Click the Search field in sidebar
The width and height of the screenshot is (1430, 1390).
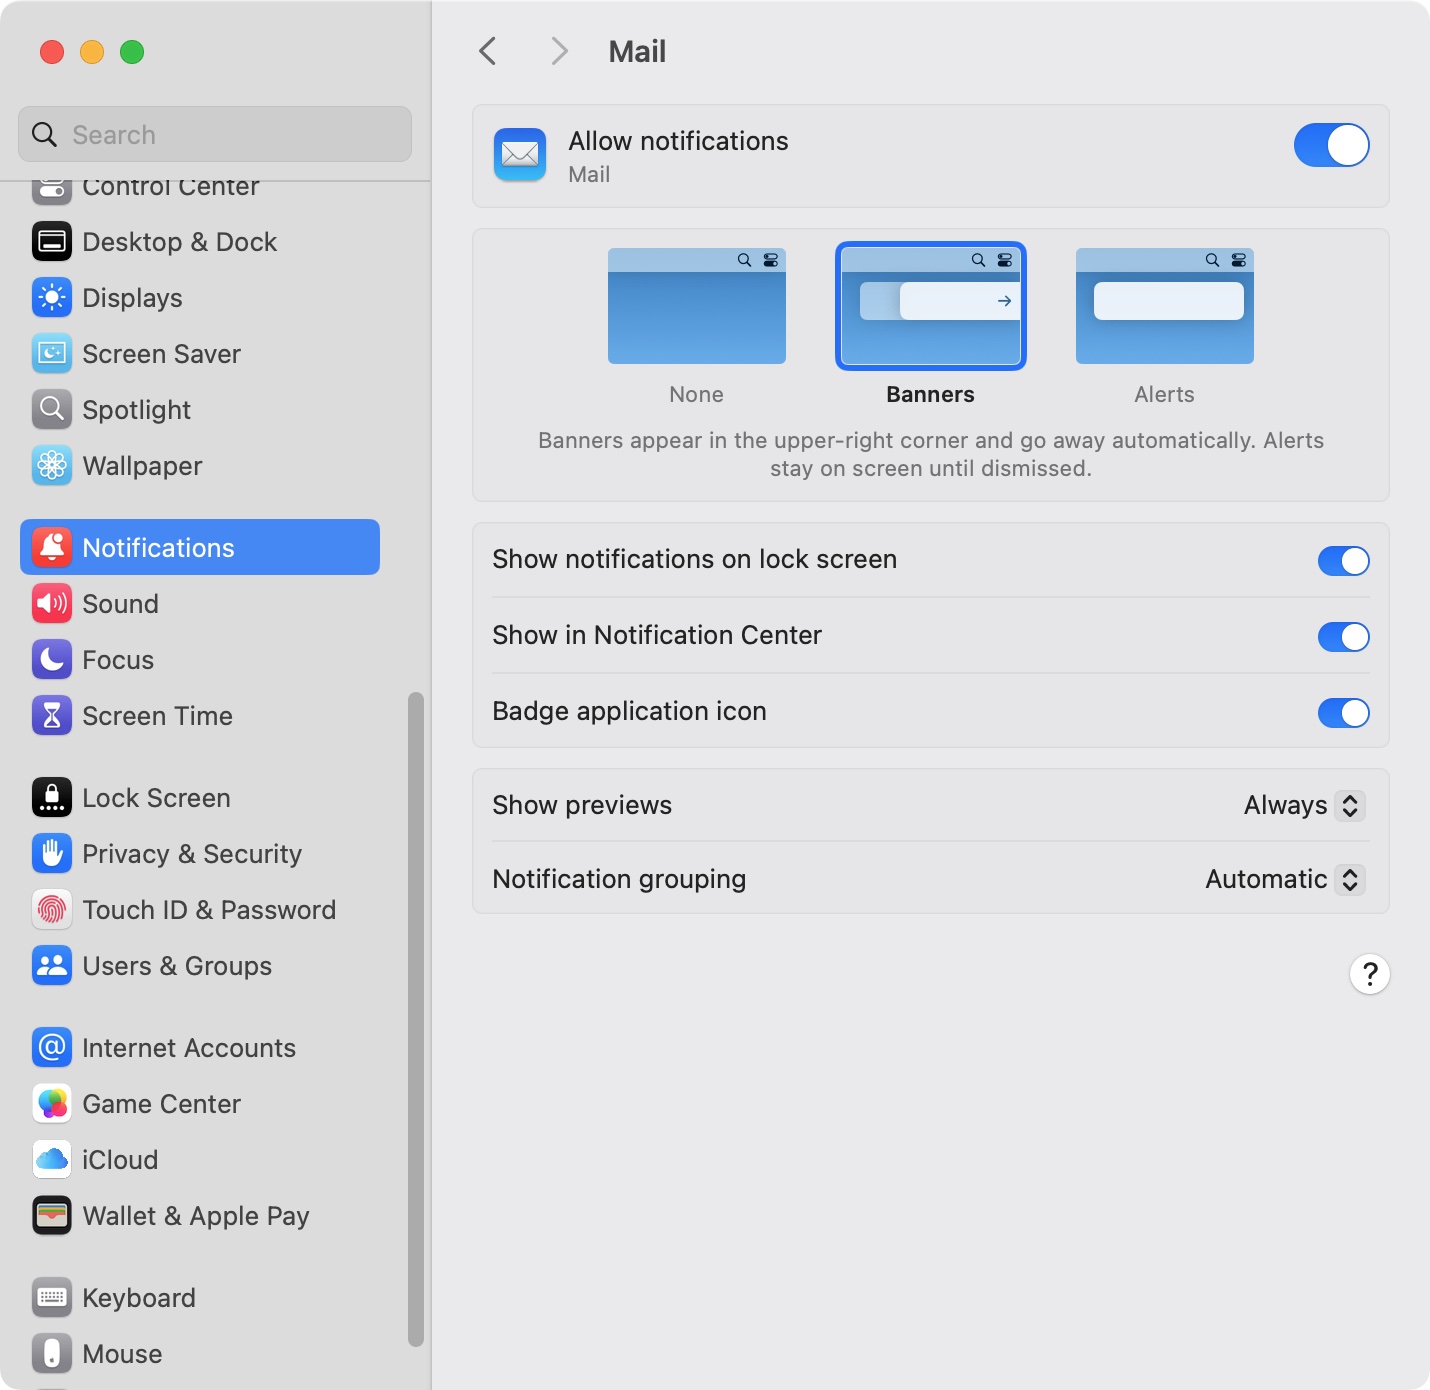215,135
